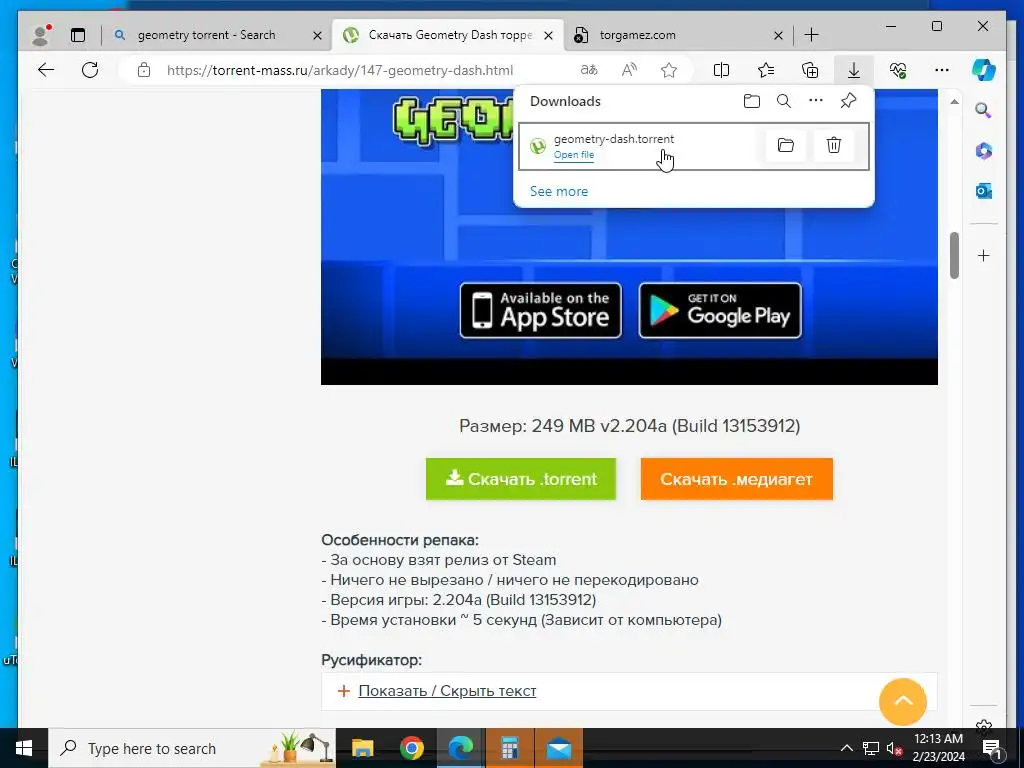The height and width of the screenshot is (768, 1024).
Task: Open tab actions menu icon
Action: [x=78, y=35]
